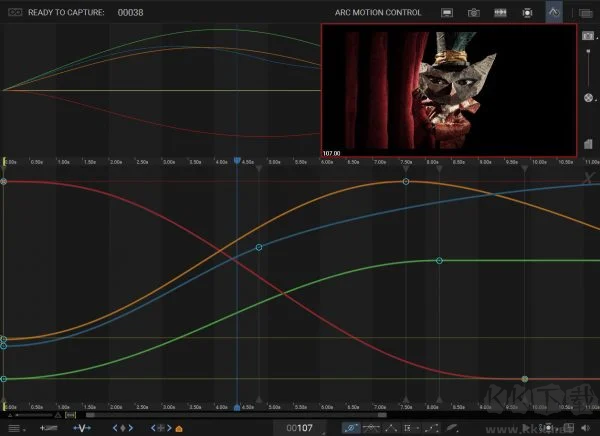Click the yellow bracket fit-range button
Image resolution: width=600 pixels, height=436 pixels.
[70, 415]
